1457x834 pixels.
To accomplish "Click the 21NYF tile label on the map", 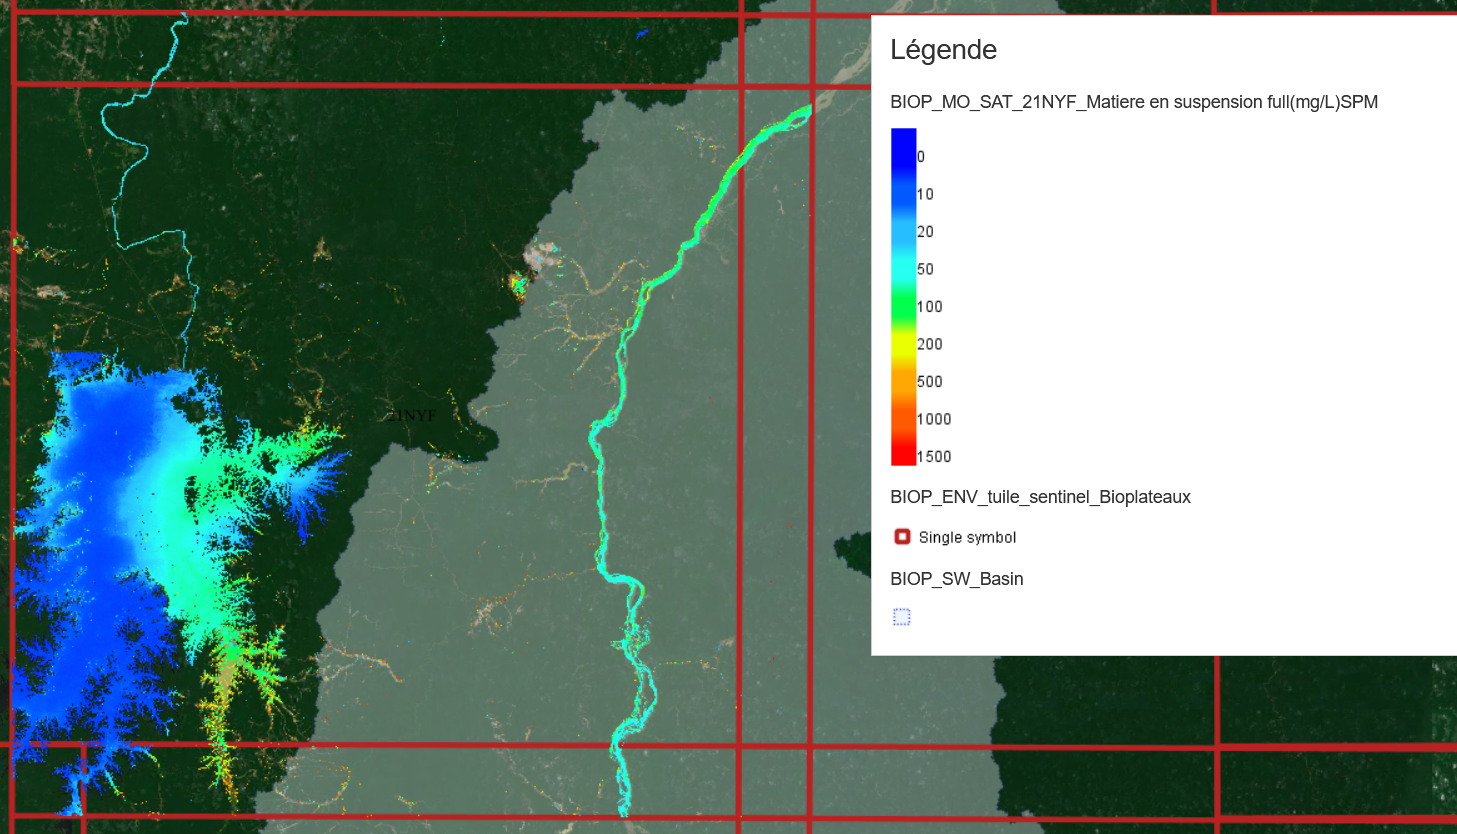I will (412, 415).
